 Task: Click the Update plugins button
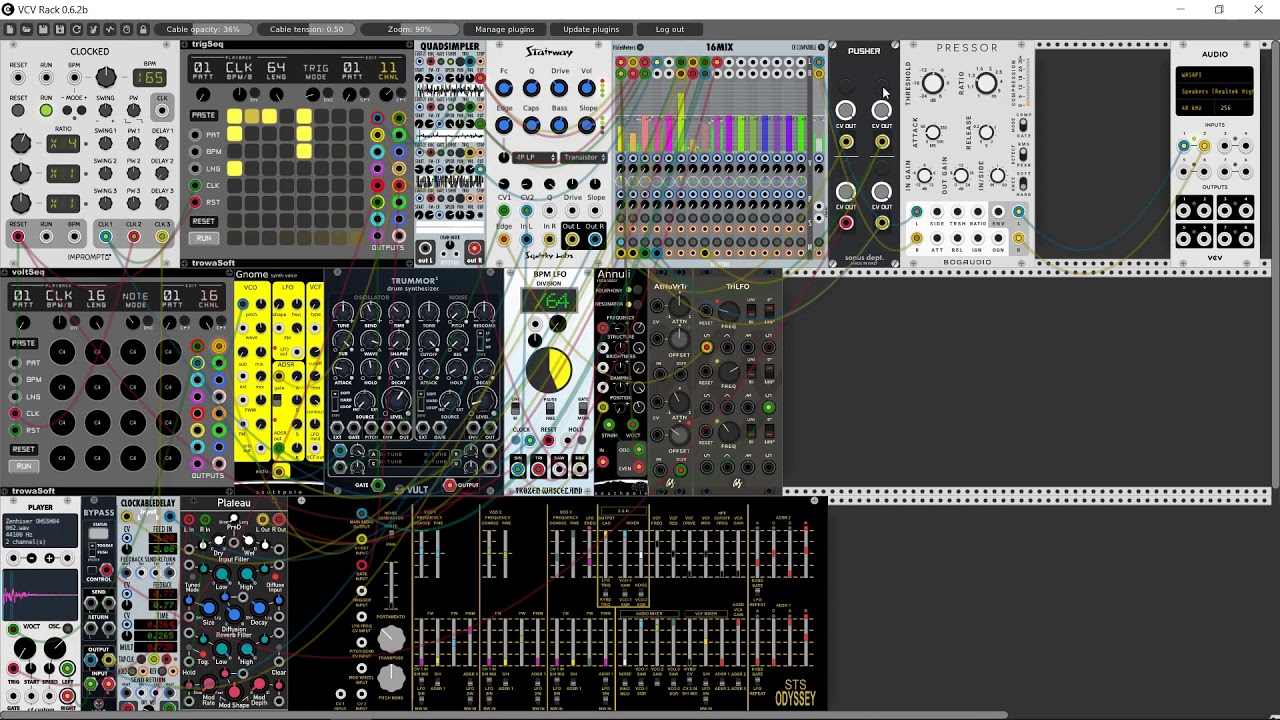coord(591,29)
